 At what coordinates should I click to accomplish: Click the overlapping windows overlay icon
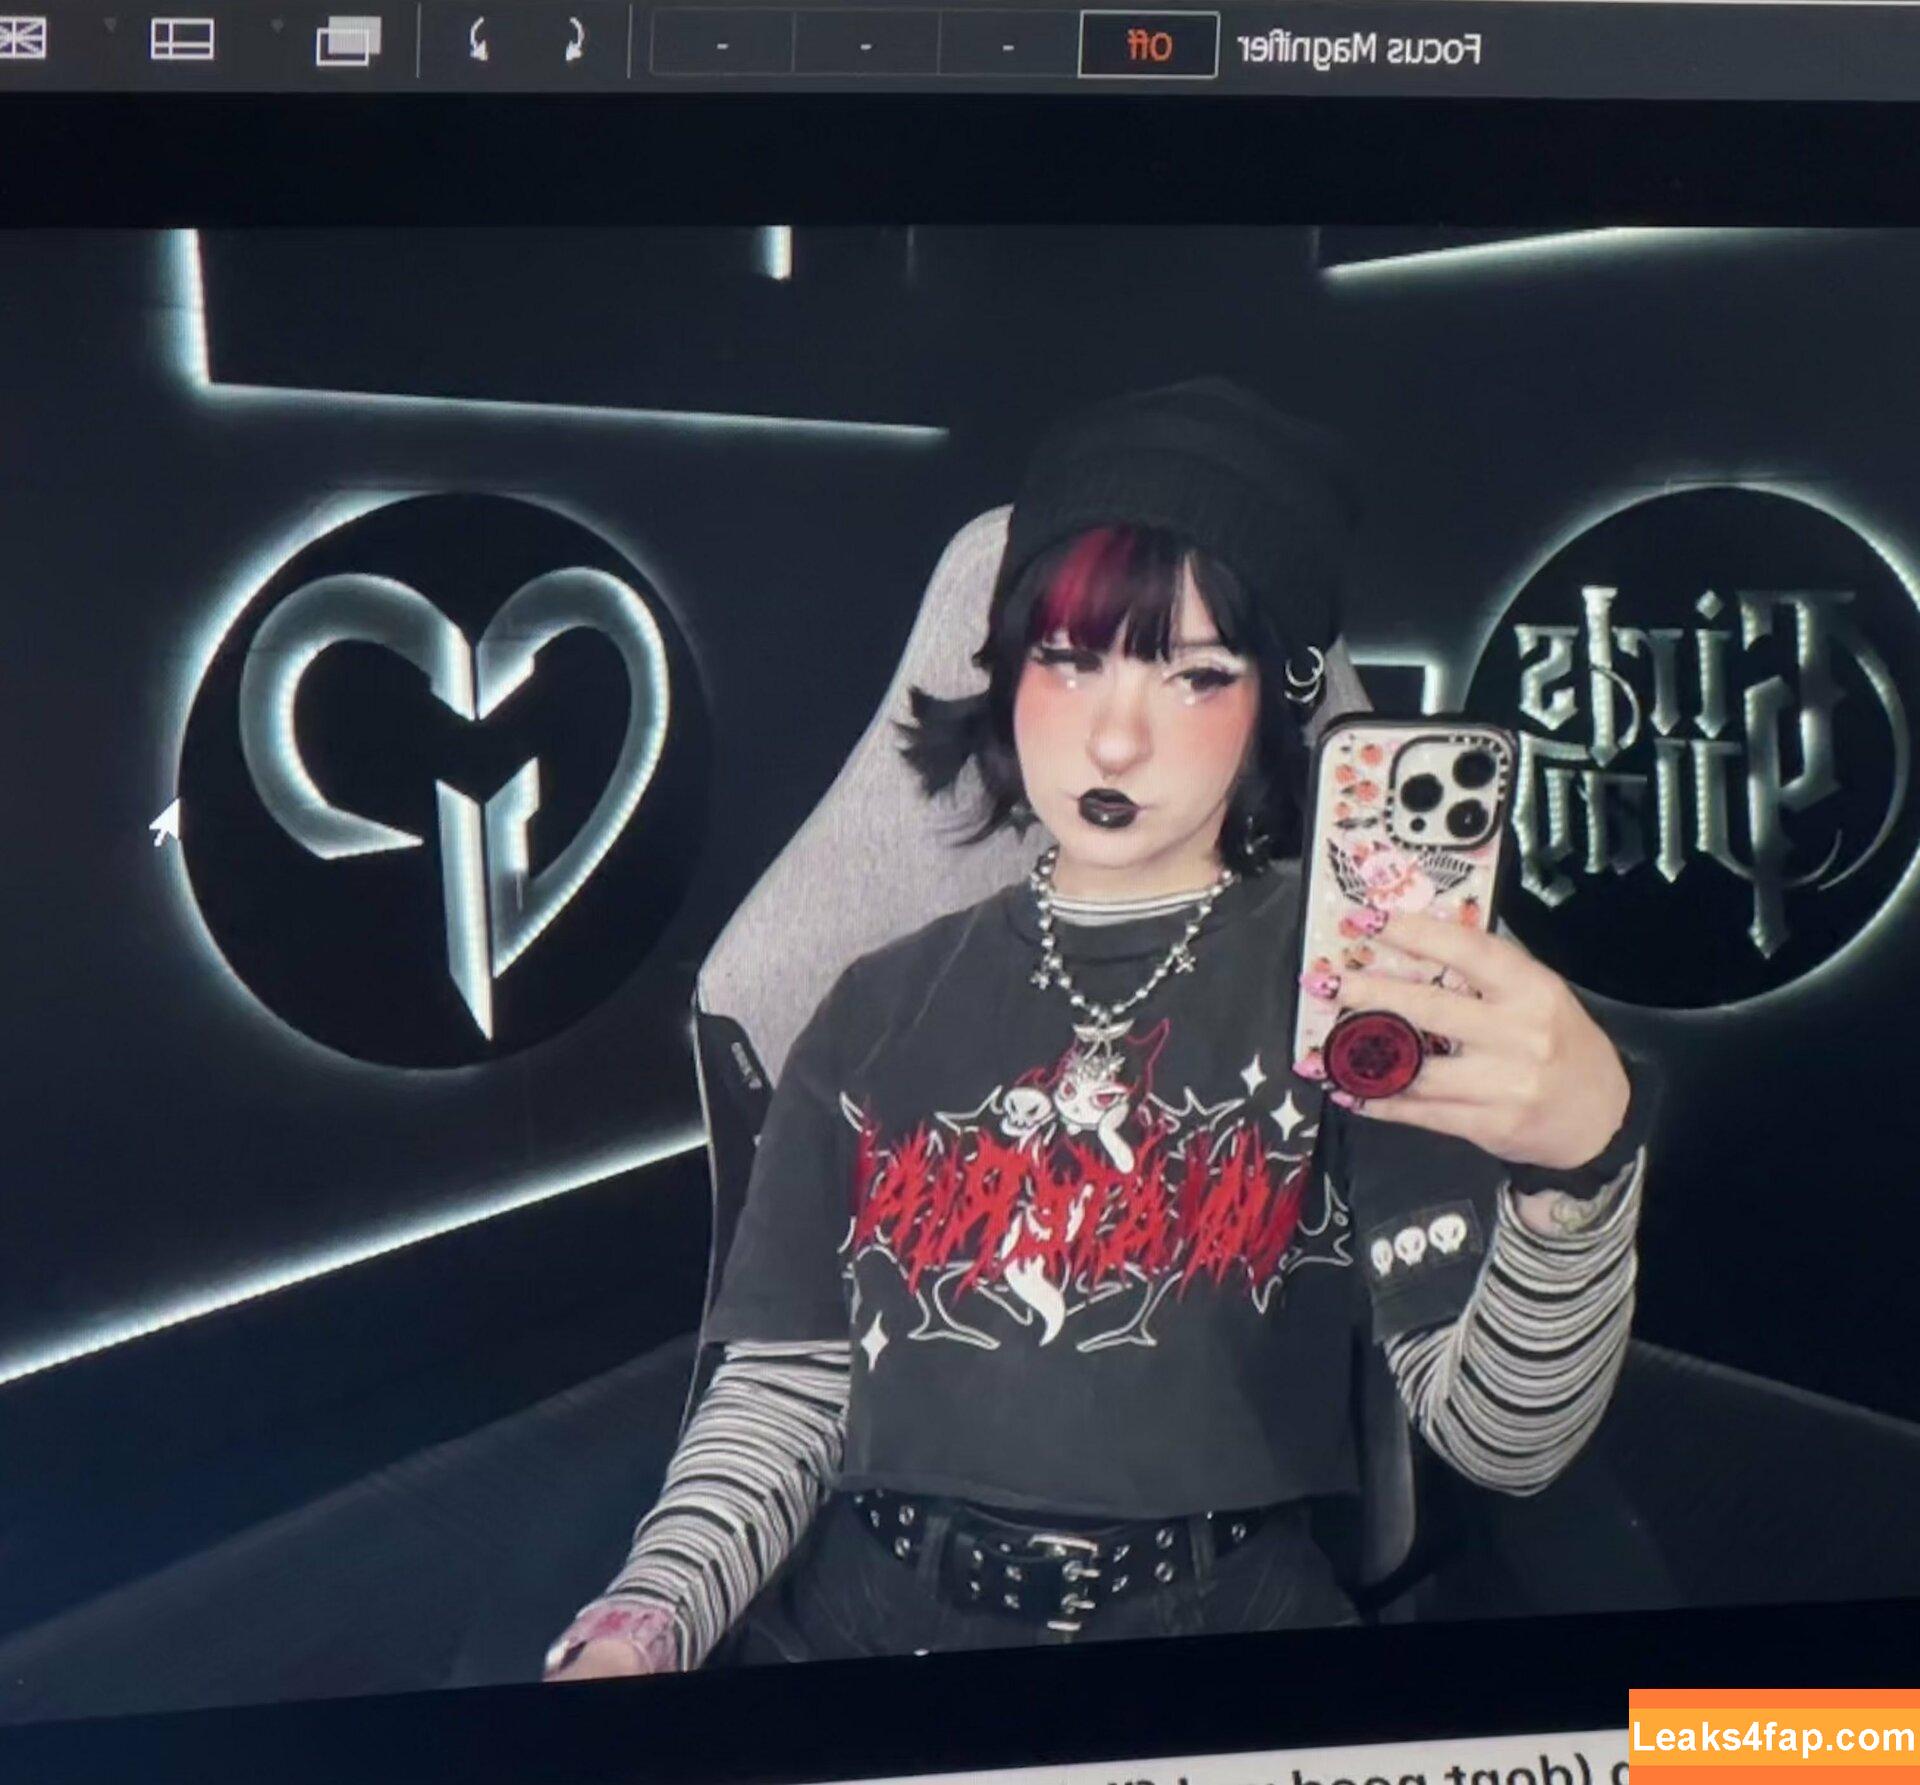(x=348, y=42)
